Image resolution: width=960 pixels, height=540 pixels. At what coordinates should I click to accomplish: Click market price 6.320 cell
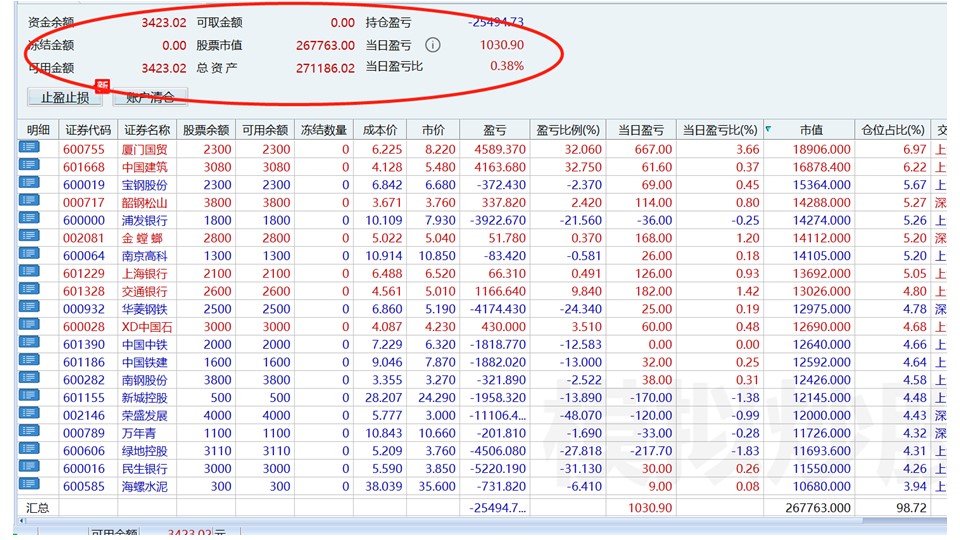pos(440,345)
